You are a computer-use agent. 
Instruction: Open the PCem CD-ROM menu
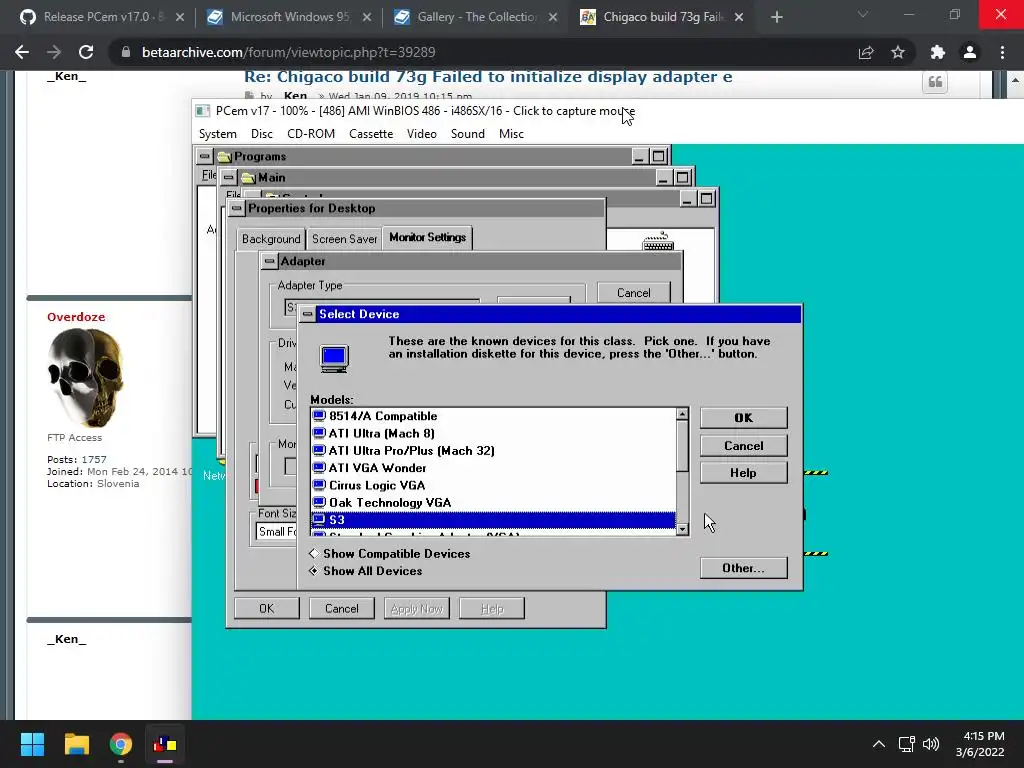pos(311,134)
